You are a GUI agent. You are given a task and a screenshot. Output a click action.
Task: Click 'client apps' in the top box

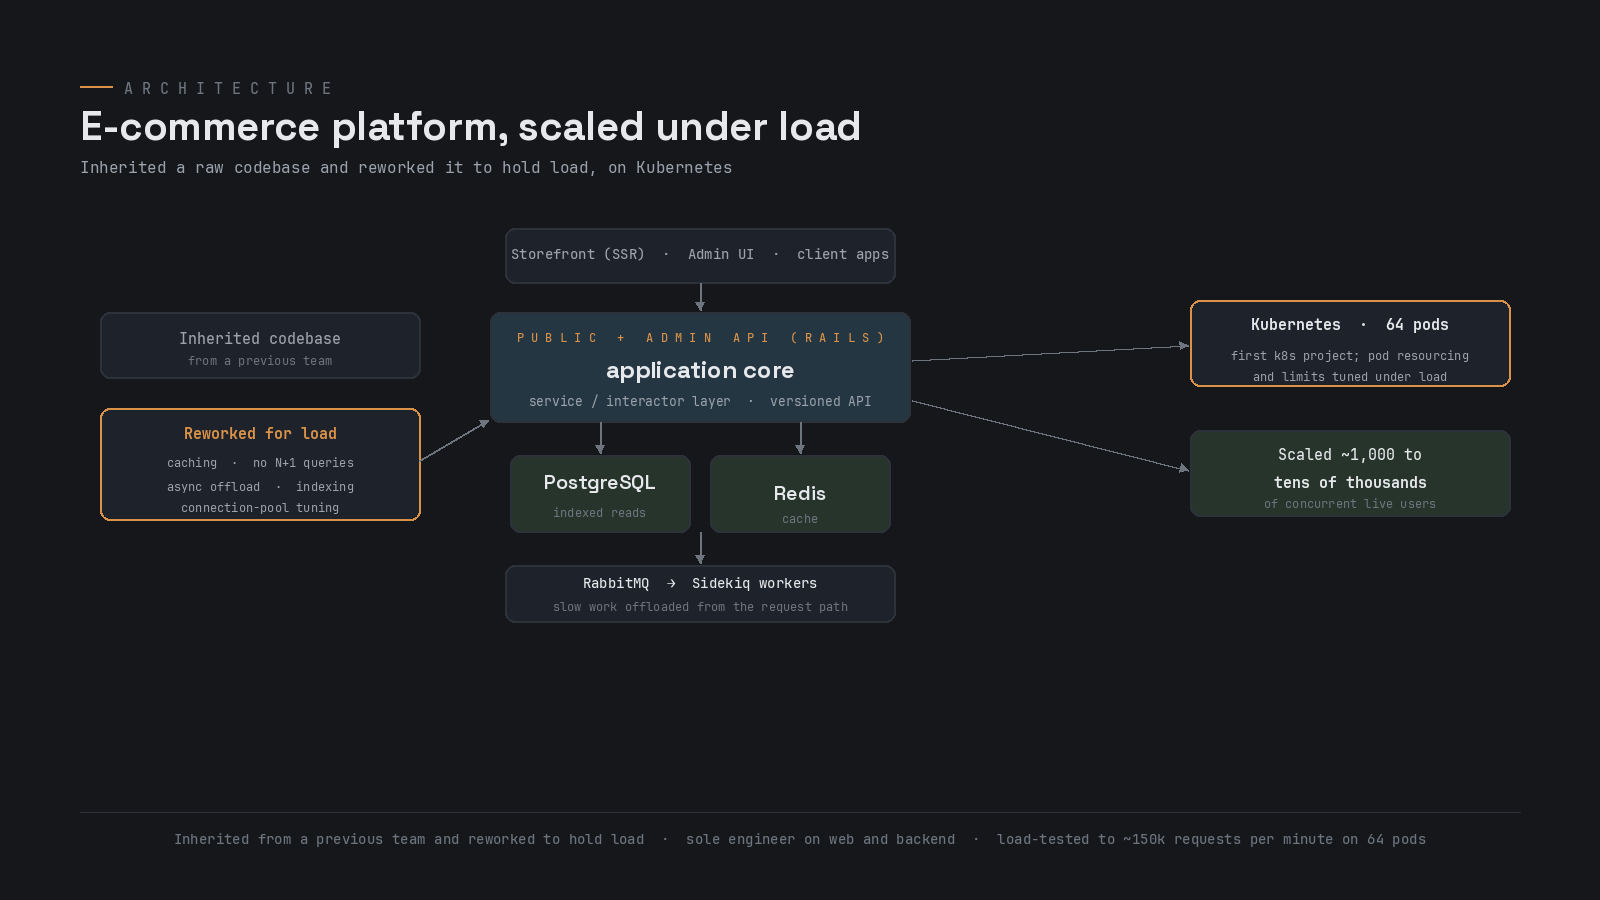(x=843, y=254)
